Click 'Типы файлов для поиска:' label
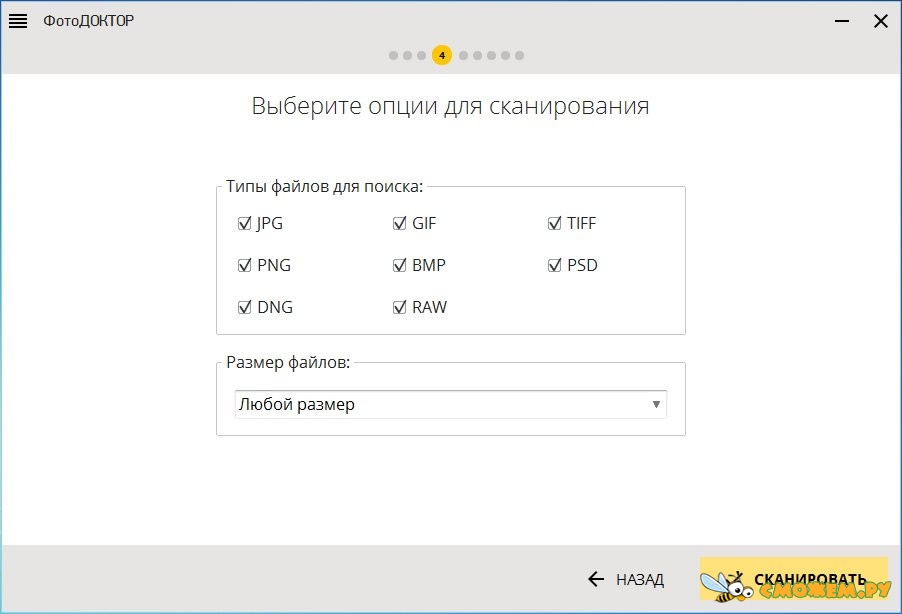 click(x=324, y=186)
